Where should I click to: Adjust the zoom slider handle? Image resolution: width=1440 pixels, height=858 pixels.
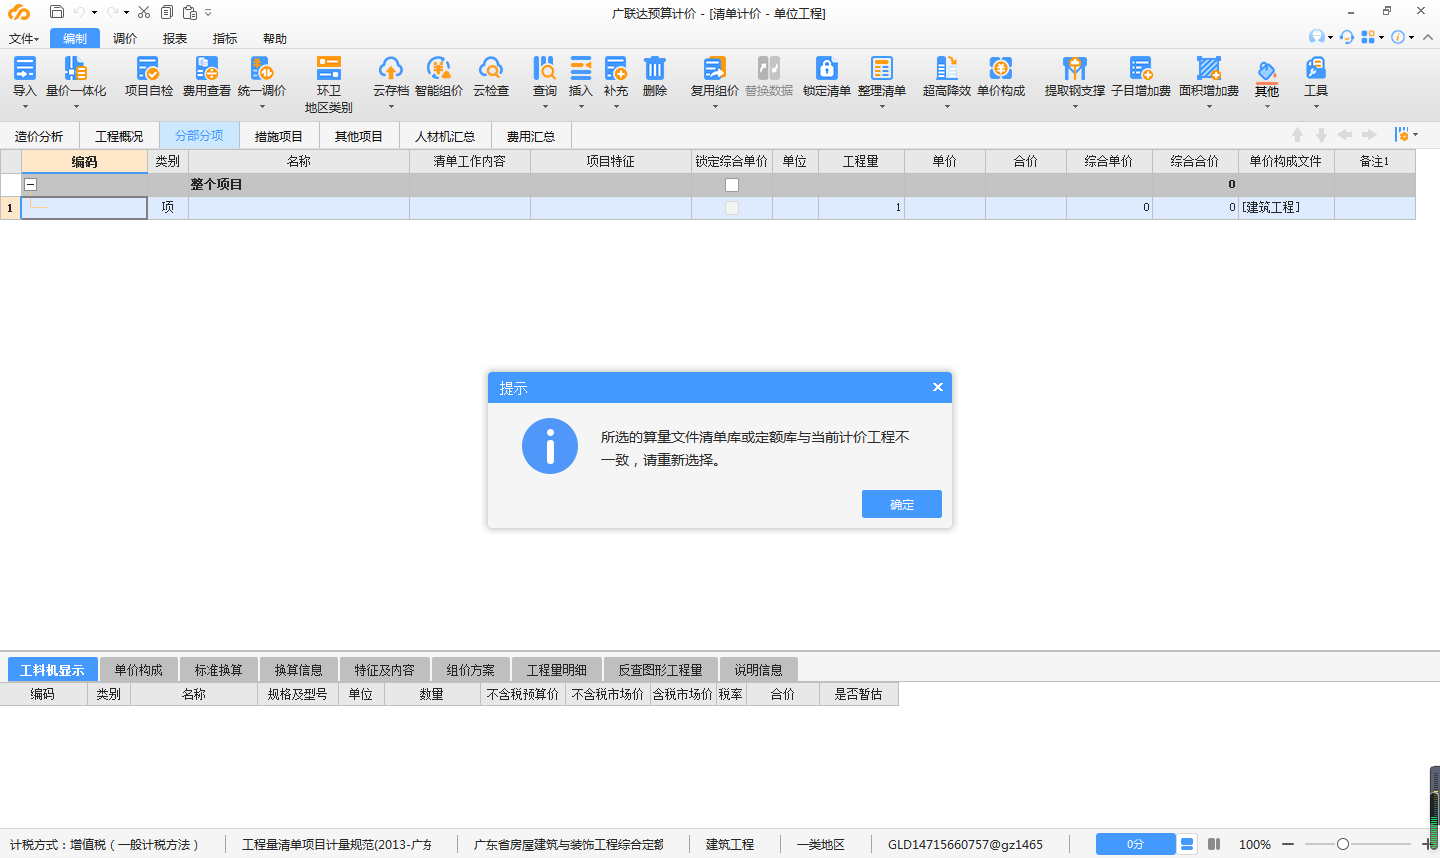1343,844
